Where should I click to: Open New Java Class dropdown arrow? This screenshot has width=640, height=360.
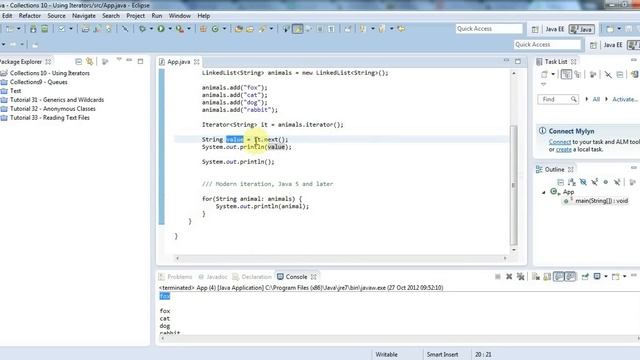[224, 29]
